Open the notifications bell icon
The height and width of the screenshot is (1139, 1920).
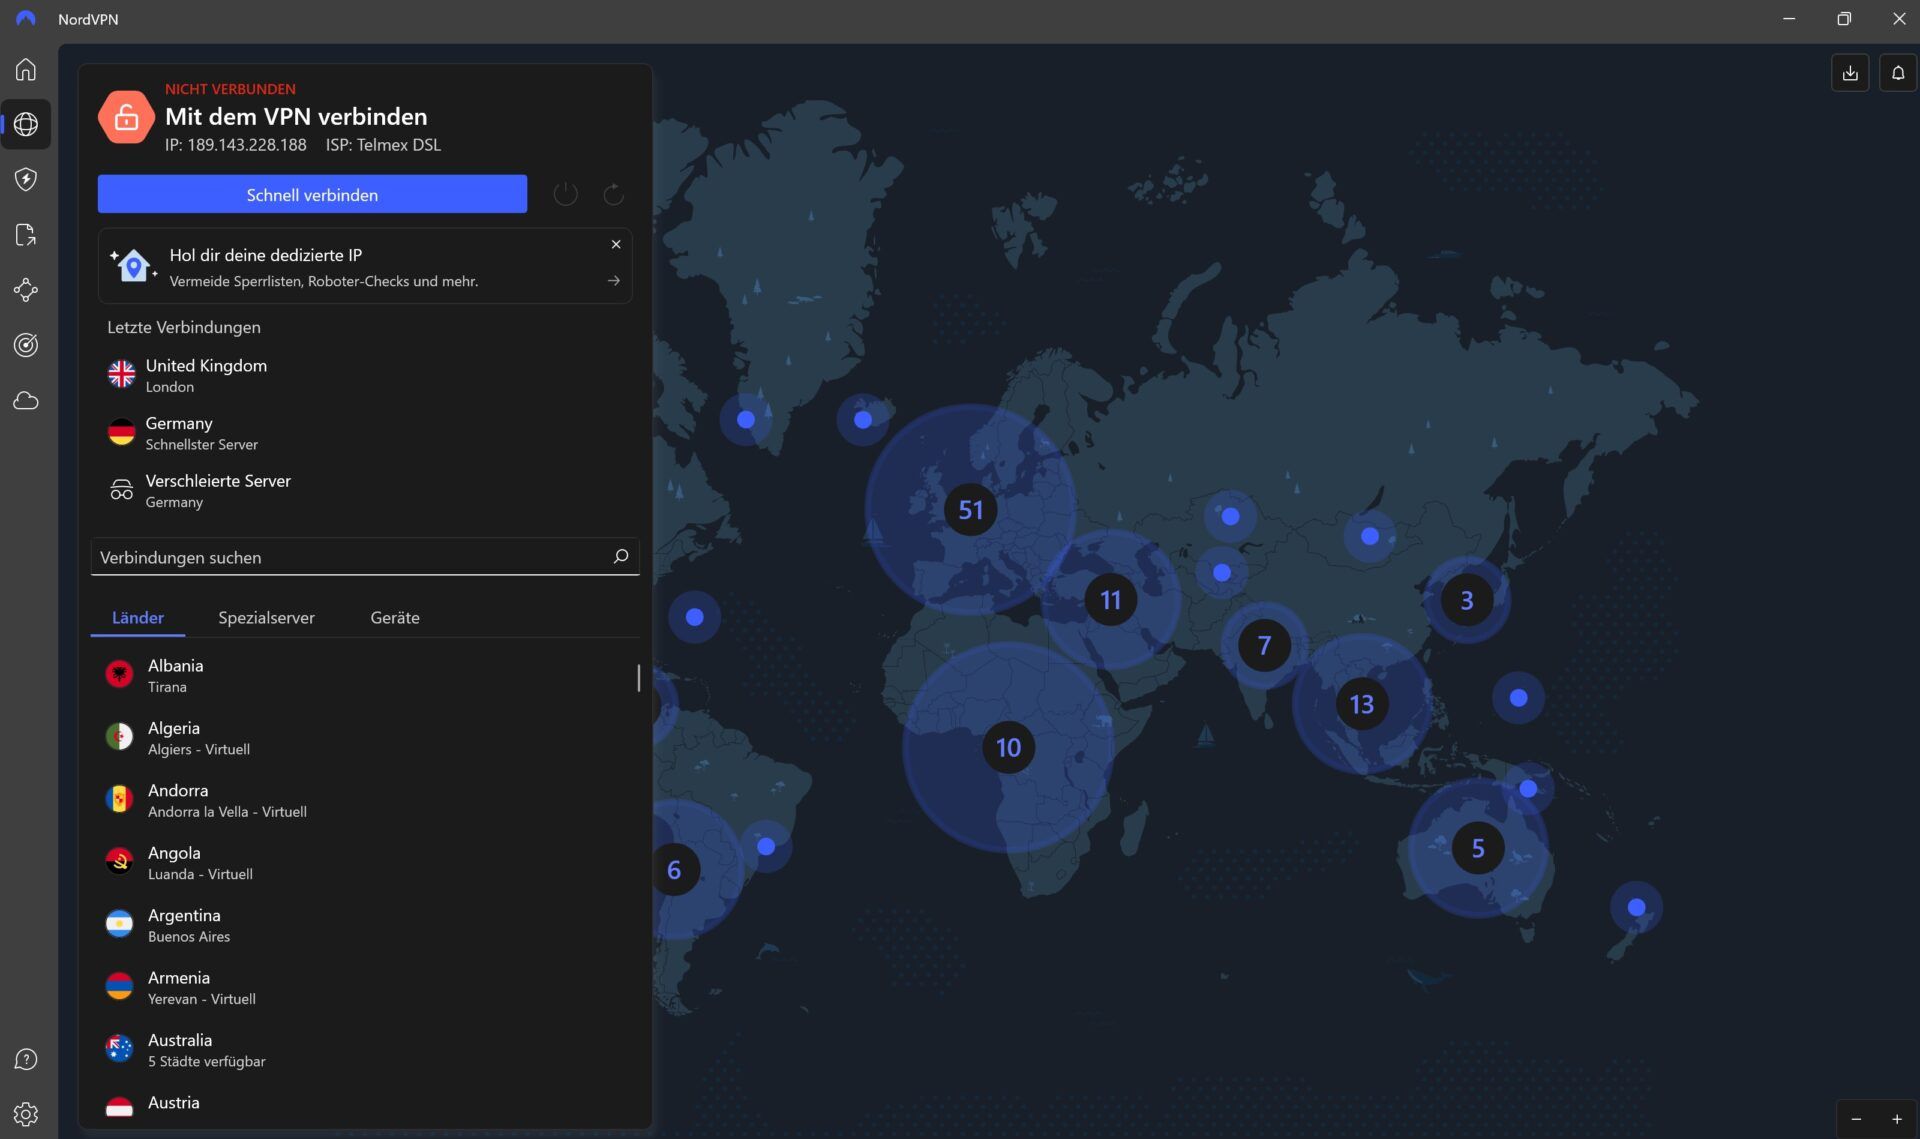1898,73
